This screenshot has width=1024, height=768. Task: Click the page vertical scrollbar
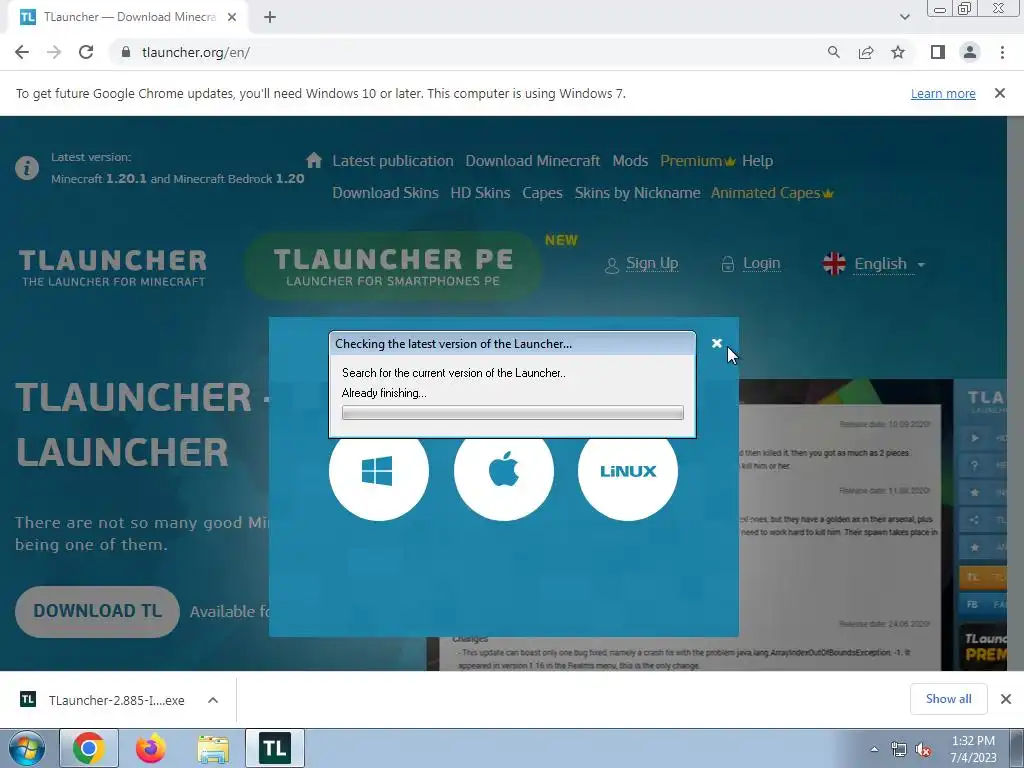[1015, 392]
